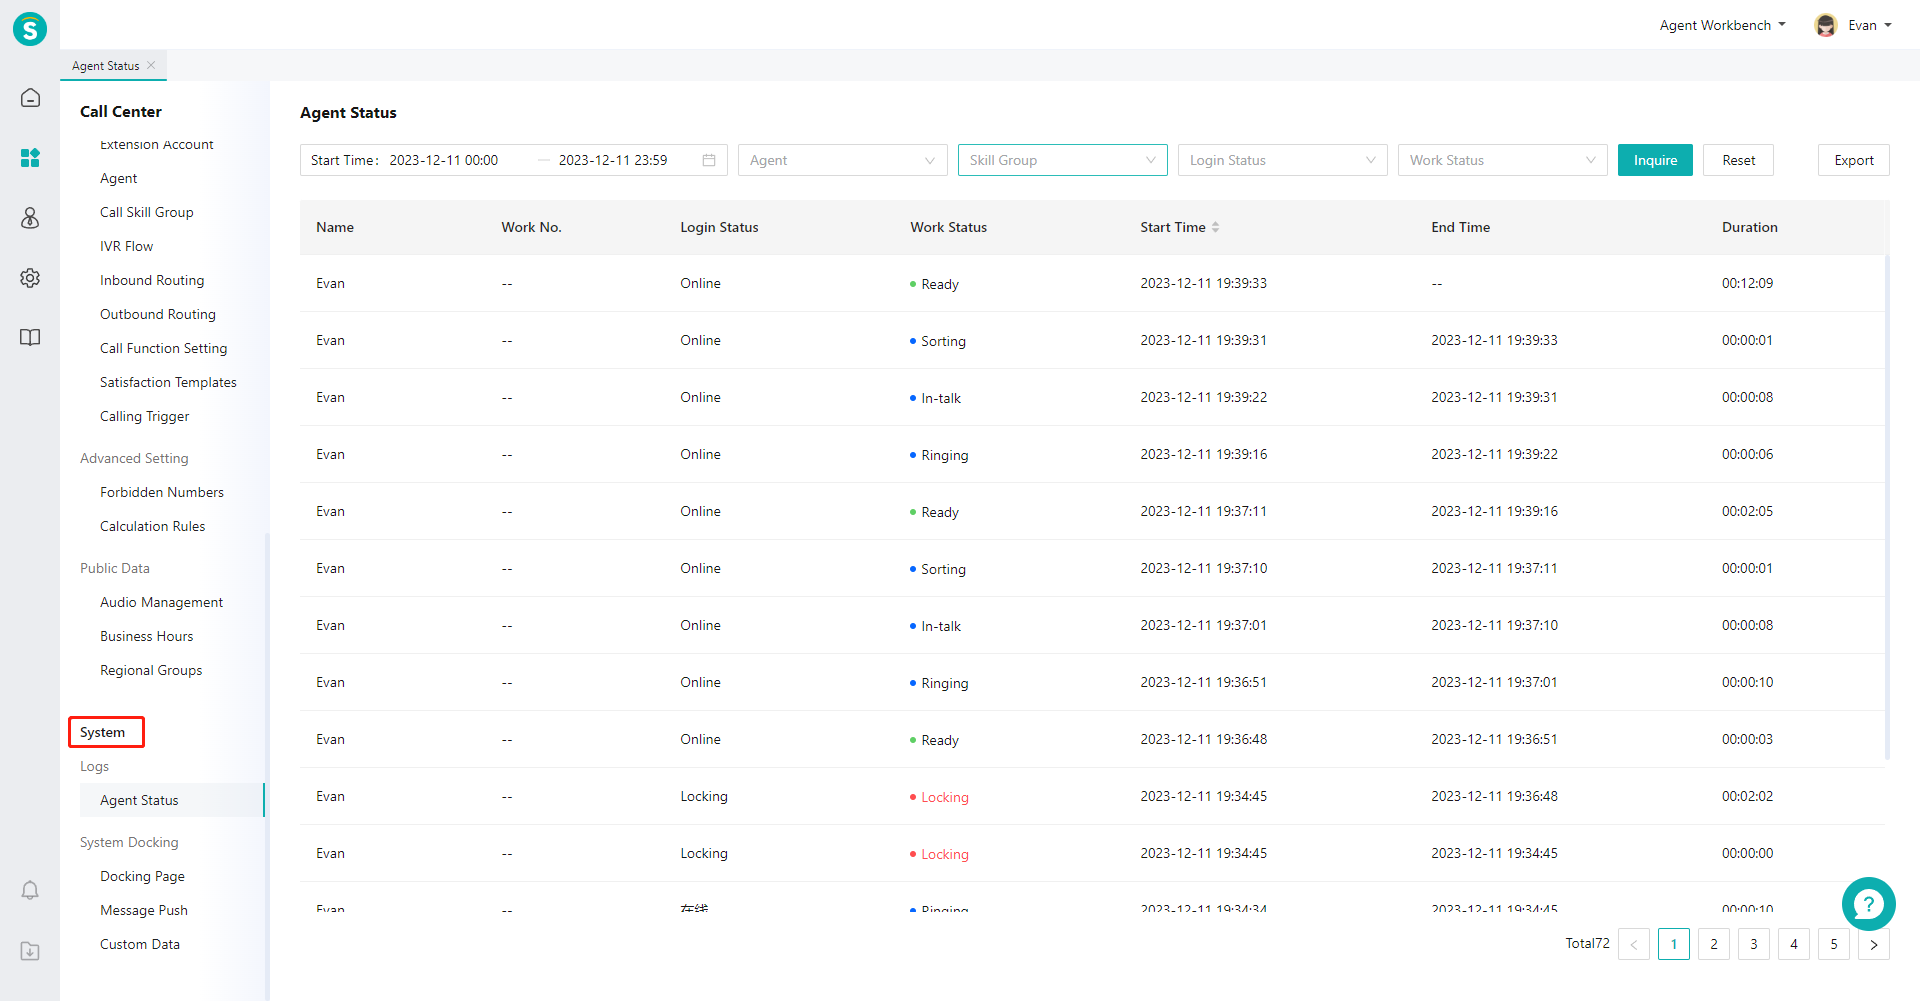The image size is (1920, 1001).
Task: Open Message Push menu item
Action: tap(144, 910)
